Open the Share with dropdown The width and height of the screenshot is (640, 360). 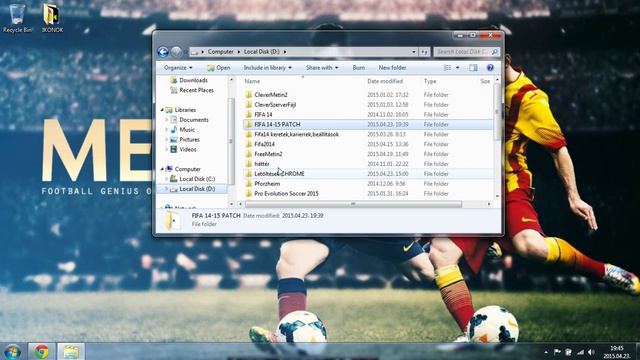click(x=322, y=68)
